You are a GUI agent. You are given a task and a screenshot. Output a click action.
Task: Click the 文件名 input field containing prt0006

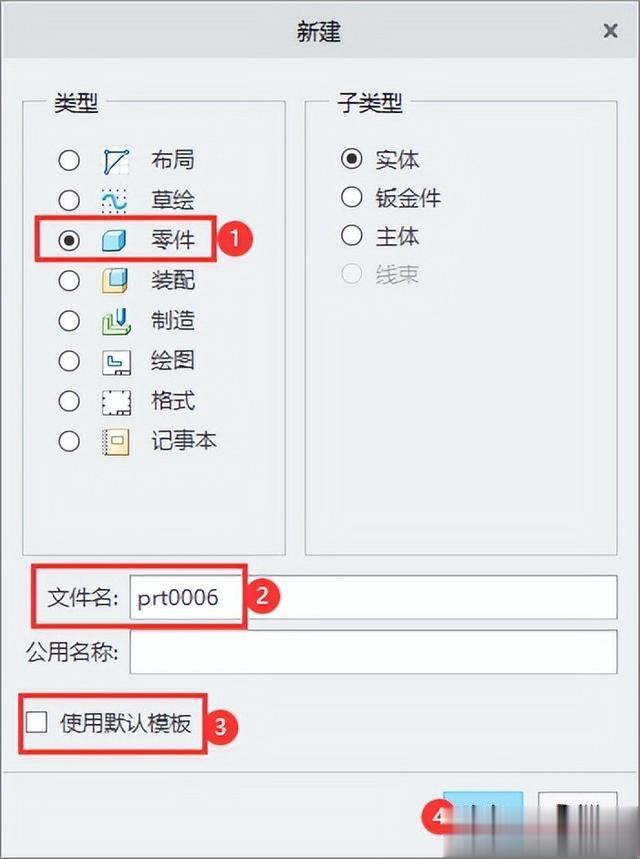point(373,597)
